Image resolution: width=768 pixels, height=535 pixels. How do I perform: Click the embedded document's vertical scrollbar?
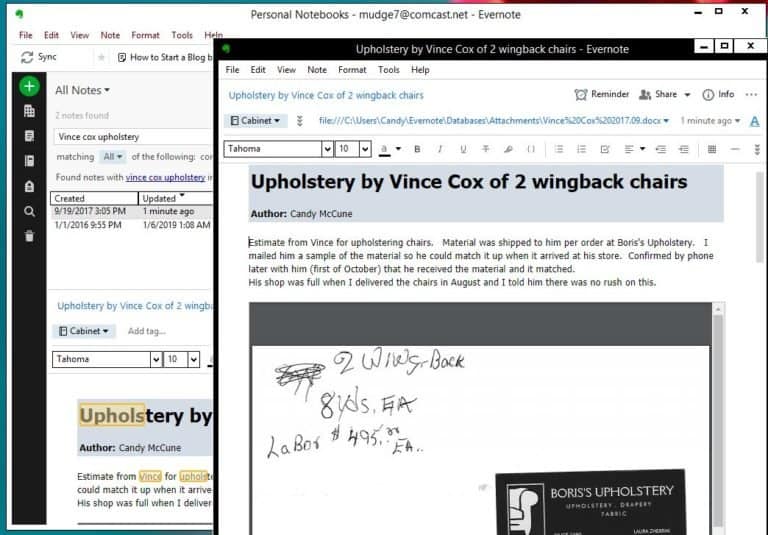718,419
